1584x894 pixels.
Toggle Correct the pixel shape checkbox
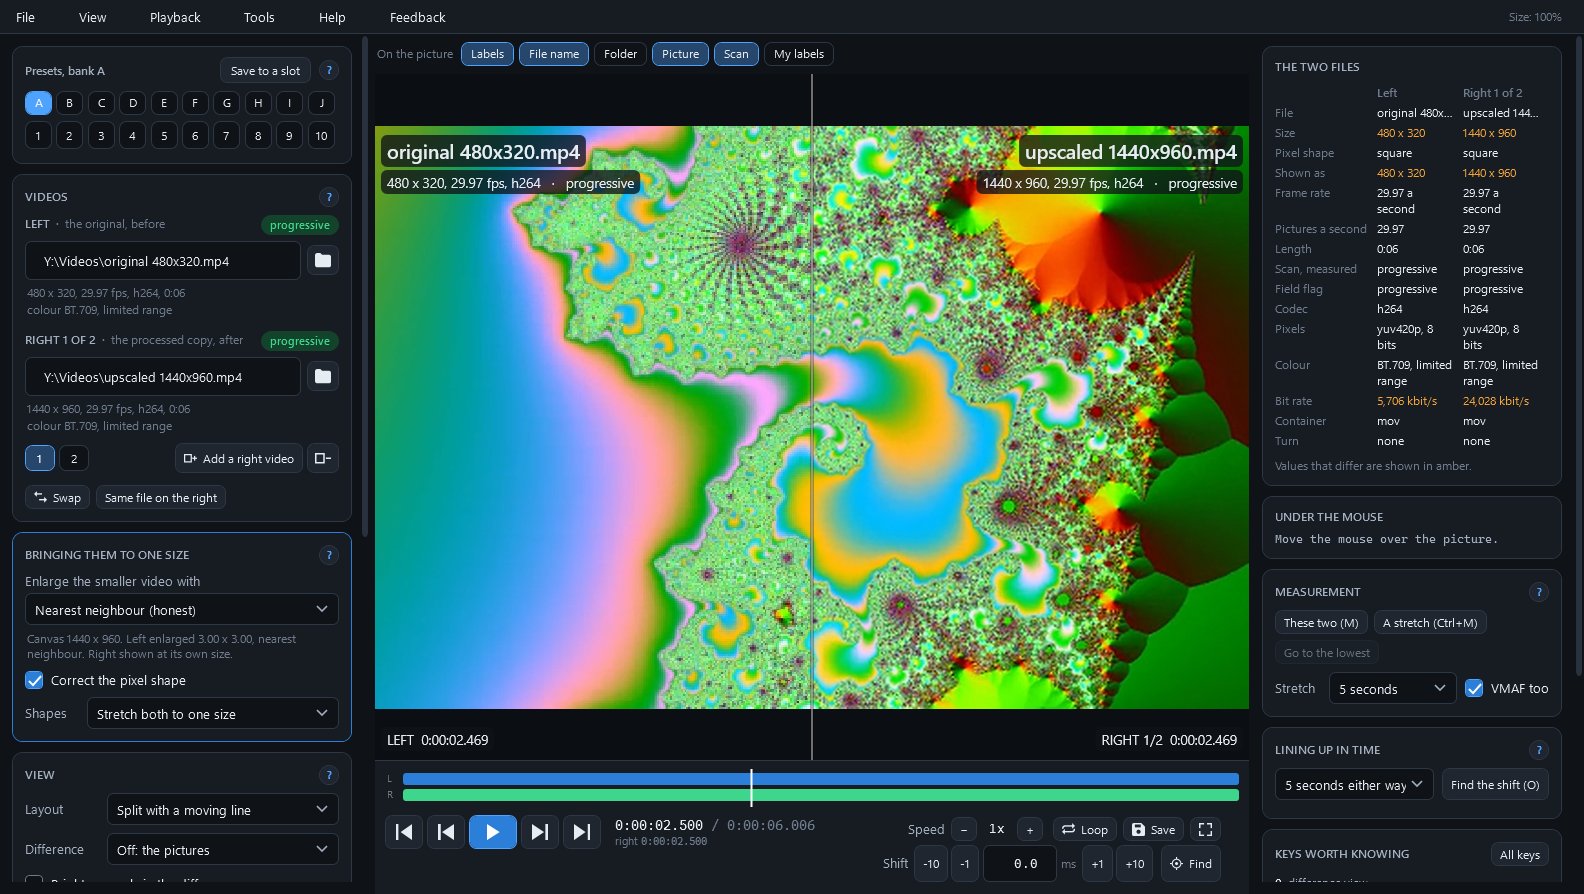point(35,681)
